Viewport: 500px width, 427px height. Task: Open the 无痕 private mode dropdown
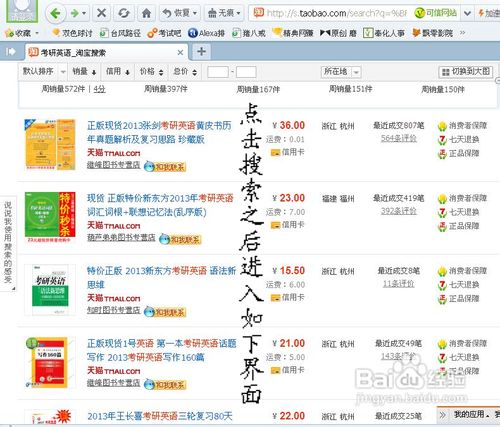click(x=224, y=13)
